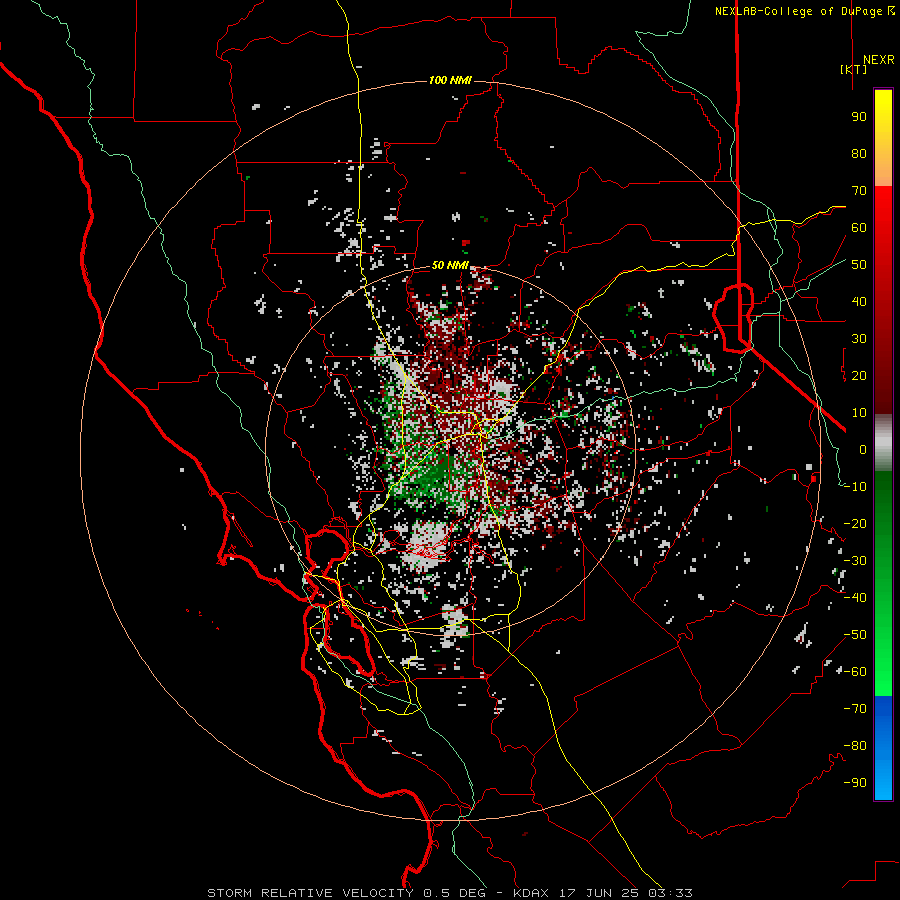Click the -20 velocity scale label
The width and height of the screenshot is (900, 900).
click(855, 524)
